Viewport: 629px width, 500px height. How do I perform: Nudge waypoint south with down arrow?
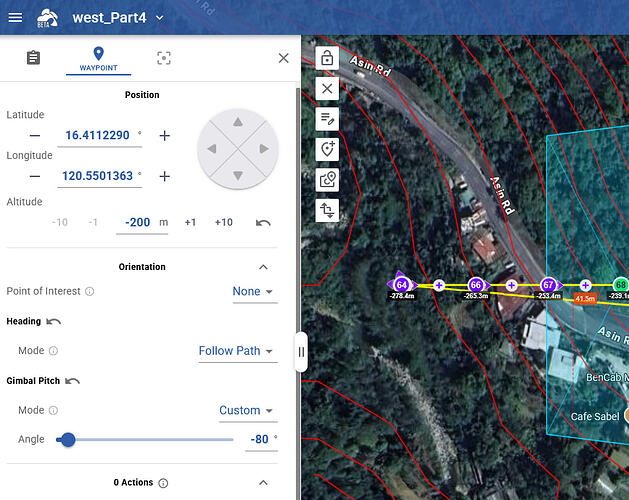click(238, 175)
